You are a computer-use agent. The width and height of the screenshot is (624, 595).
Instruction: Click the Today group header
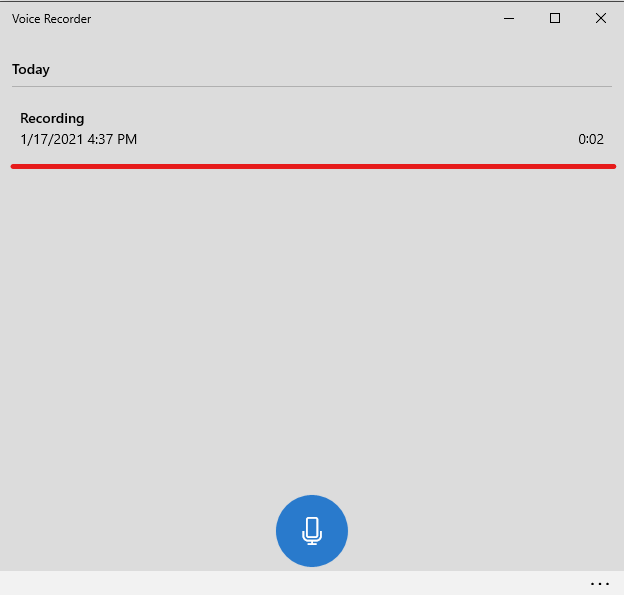(31, 70)
